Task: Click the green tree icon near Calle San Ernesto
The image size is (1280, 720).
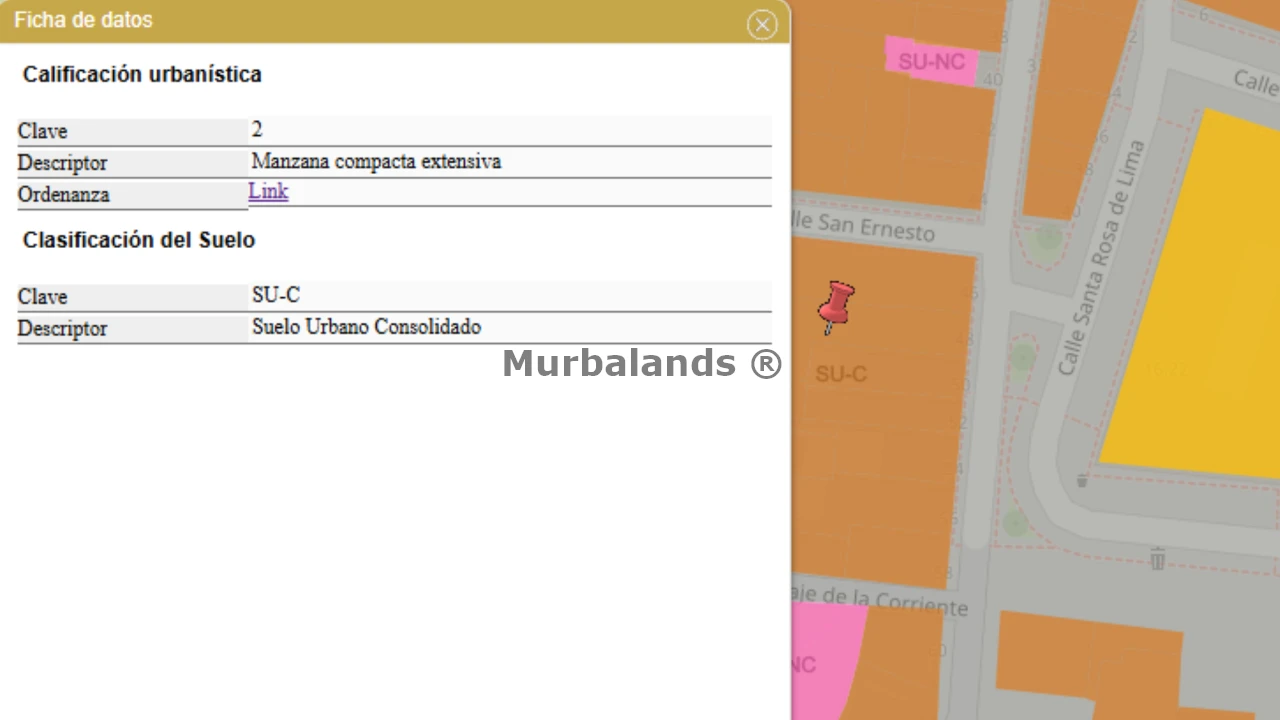Action: point(1047,239)
